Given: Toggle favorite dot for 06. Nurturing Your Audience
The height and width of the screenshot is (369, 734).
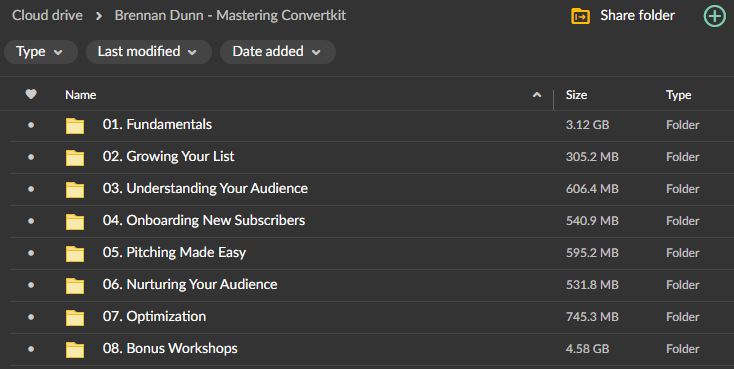Looking at the screenshot, I should point(31,285).
